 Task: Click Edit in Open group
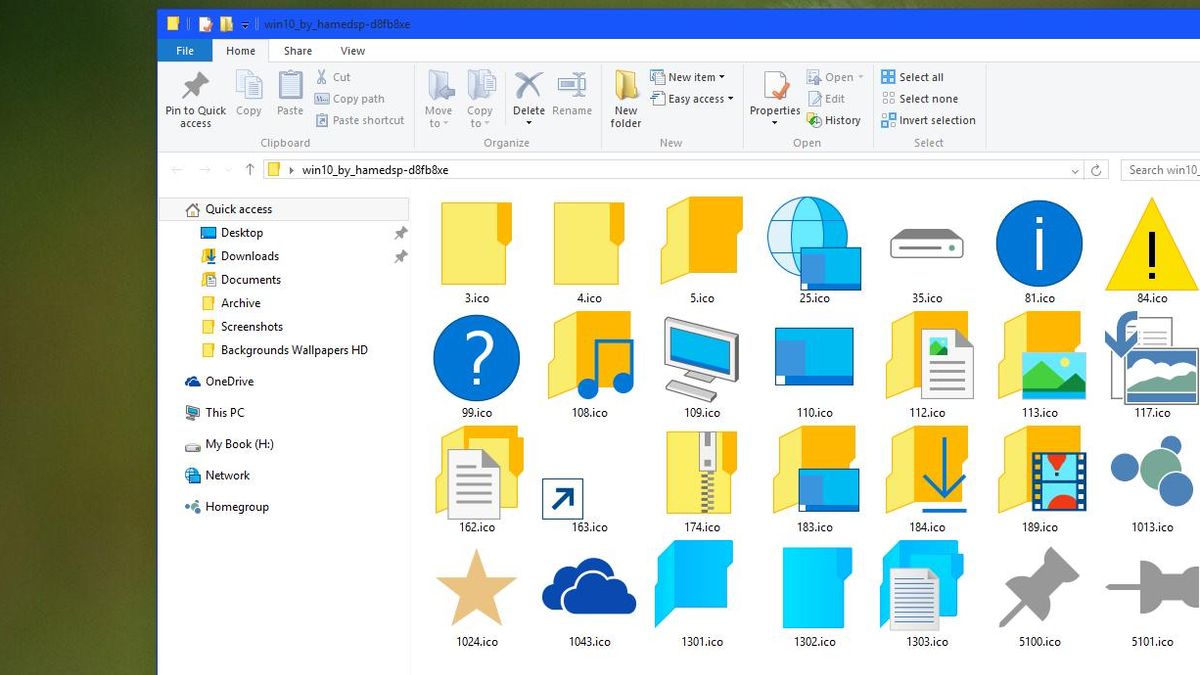826,99
